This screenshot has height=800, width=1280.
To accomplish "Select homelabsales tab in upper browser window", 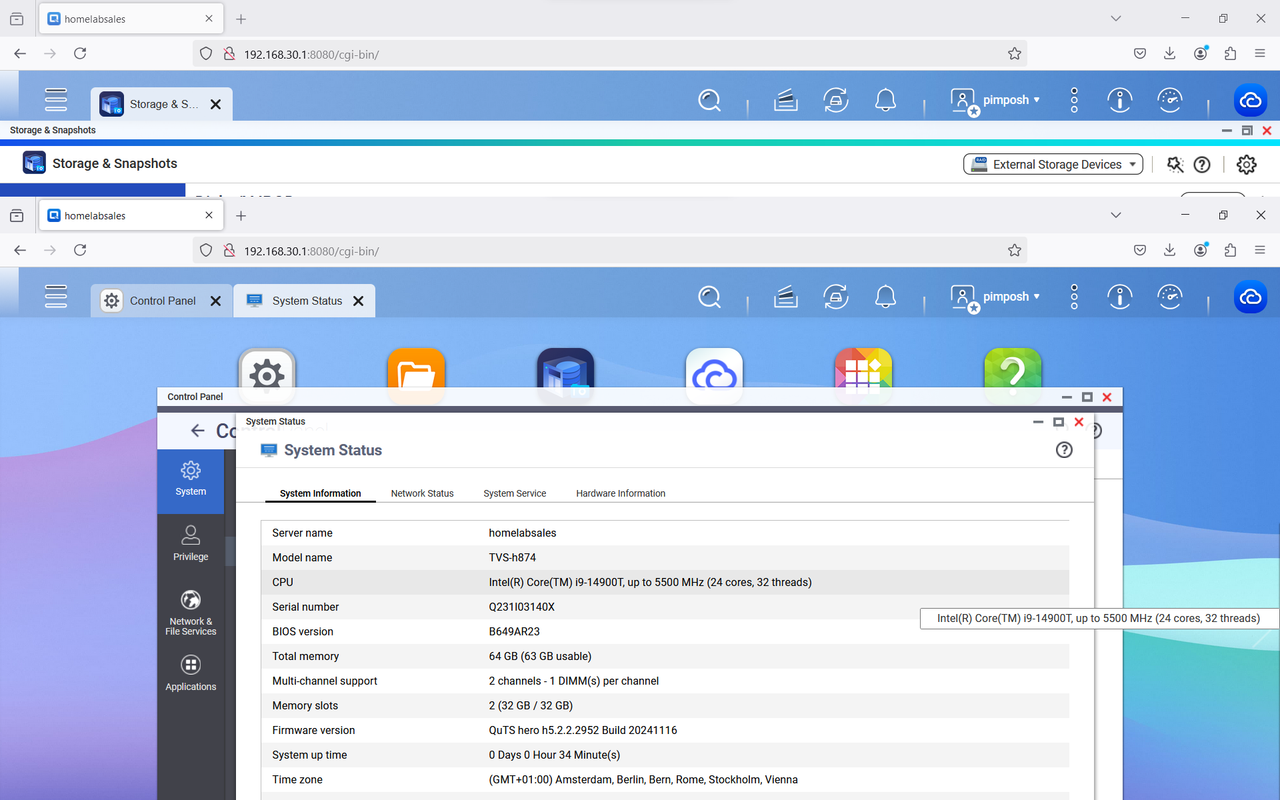I will (x=132, y=19).
